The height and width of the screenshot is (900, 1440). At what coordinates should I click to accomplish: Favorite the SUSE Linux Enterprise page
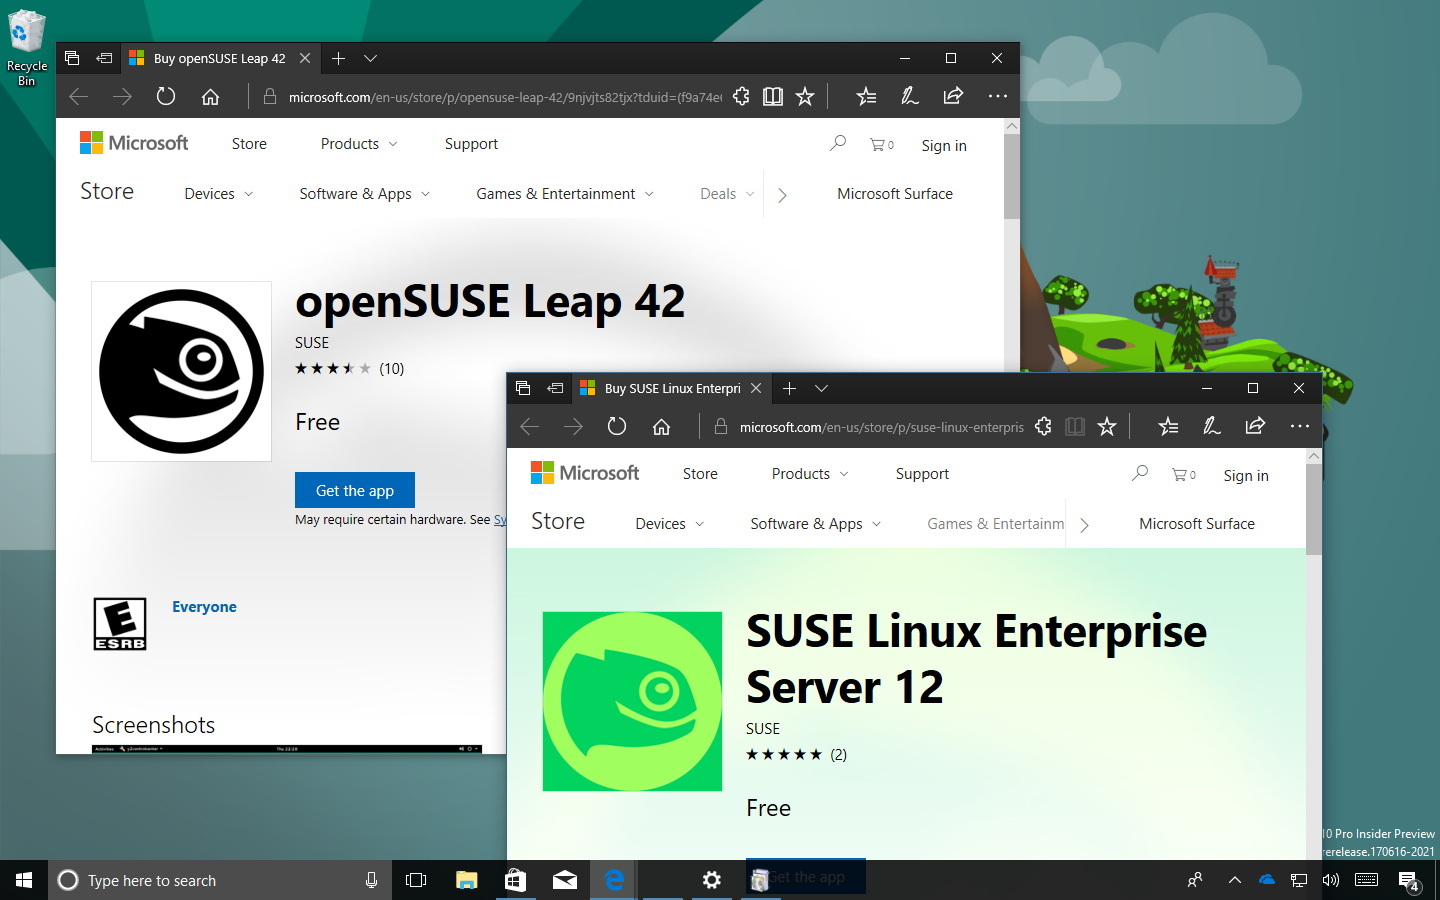click(1107, 426)
